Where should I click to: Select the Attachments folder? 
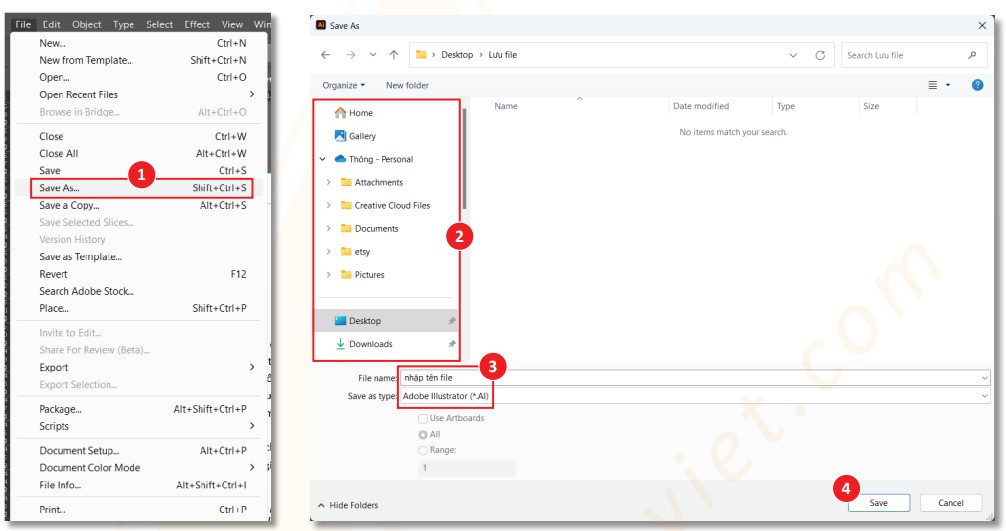(x=372, y=182)
